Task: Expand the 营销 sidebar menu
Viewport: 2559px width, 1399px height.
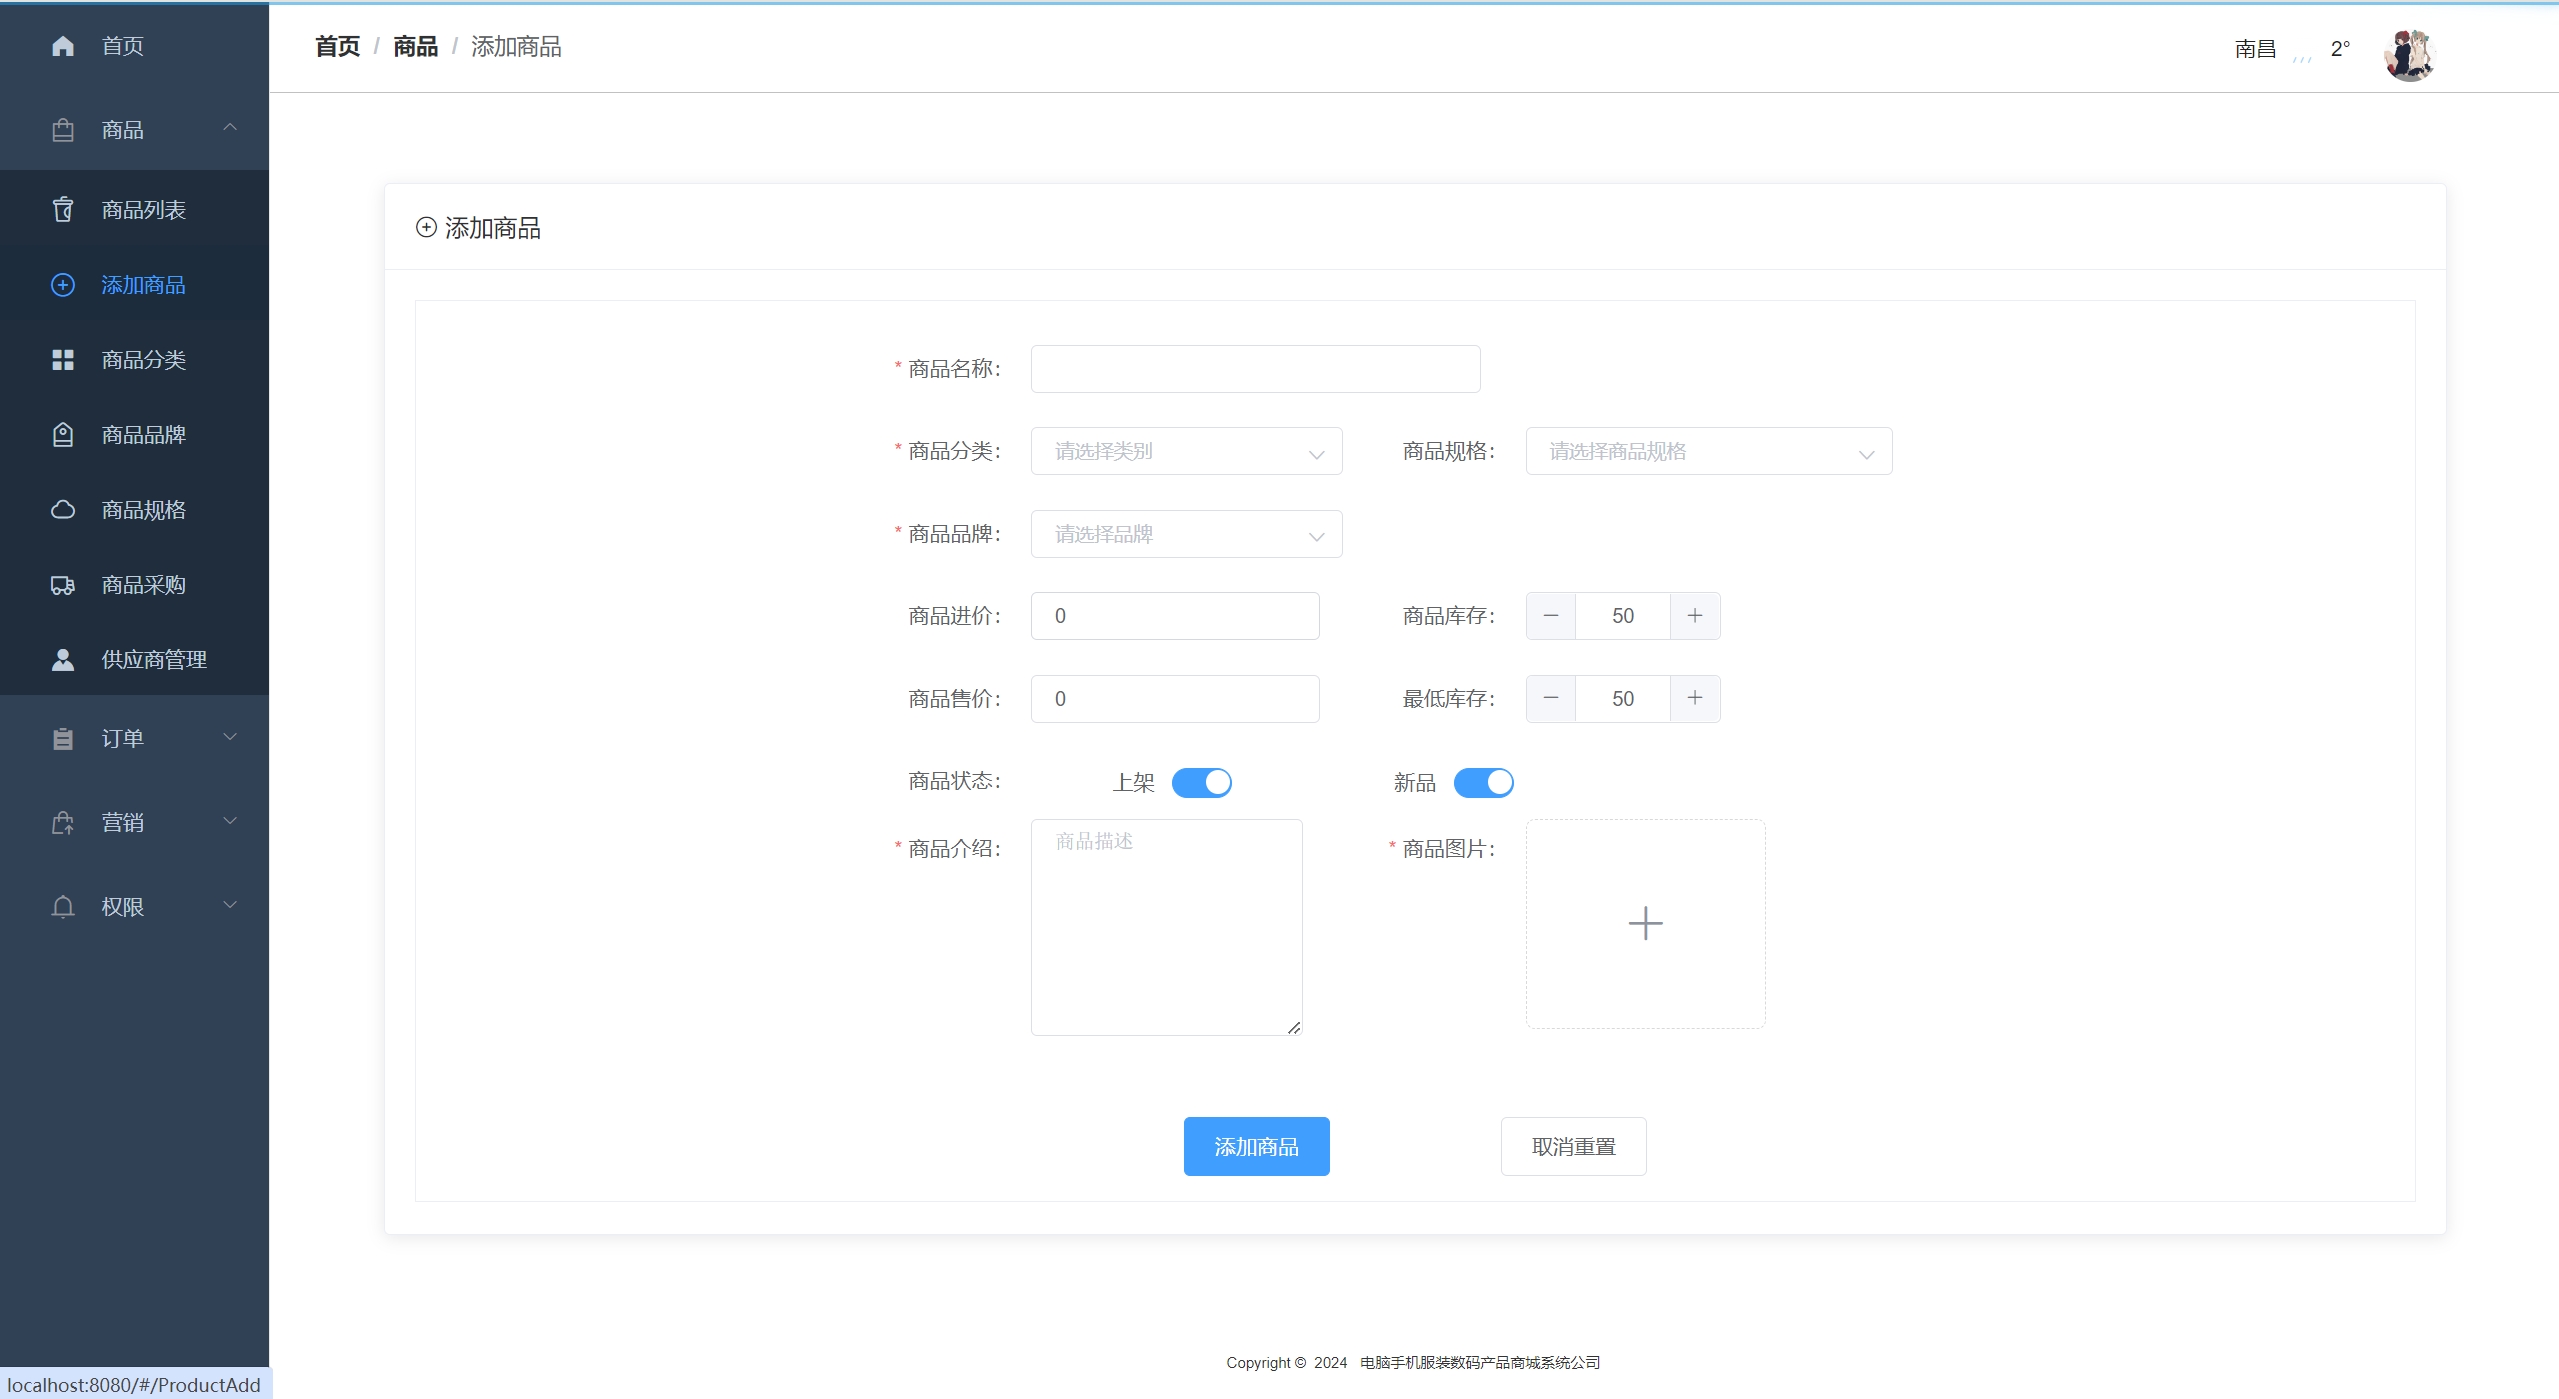Action: click(135, 822)
